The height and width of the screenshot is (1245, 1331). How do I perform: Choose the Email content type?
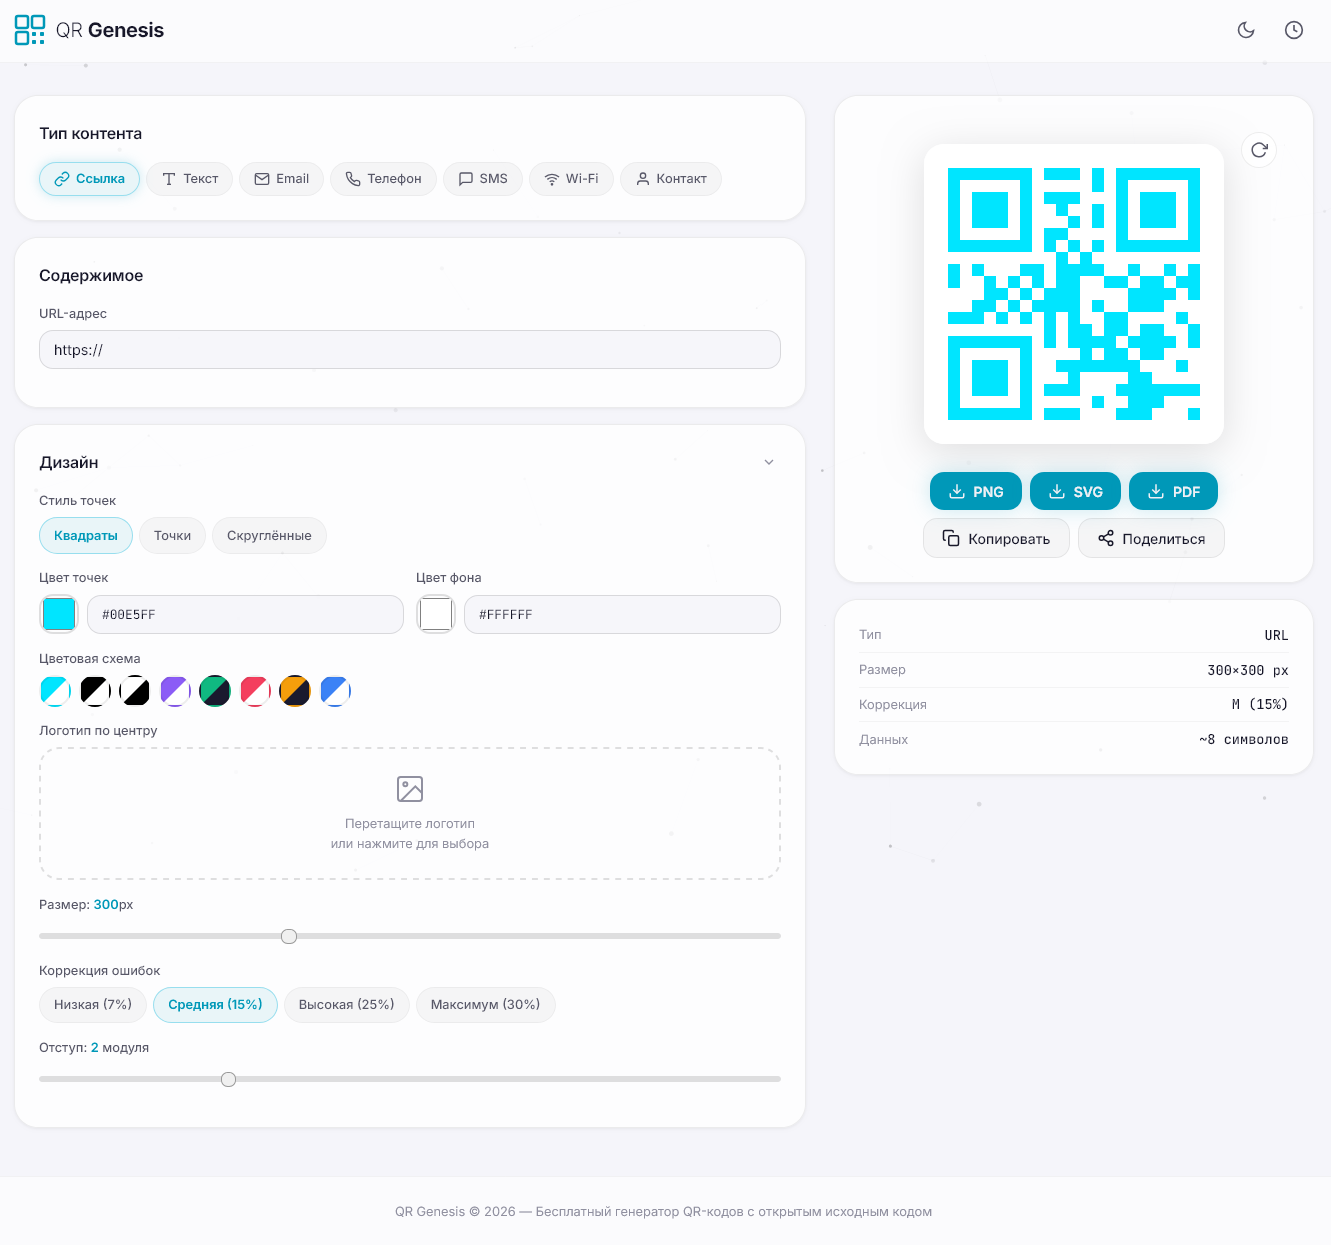click(281, 179)
